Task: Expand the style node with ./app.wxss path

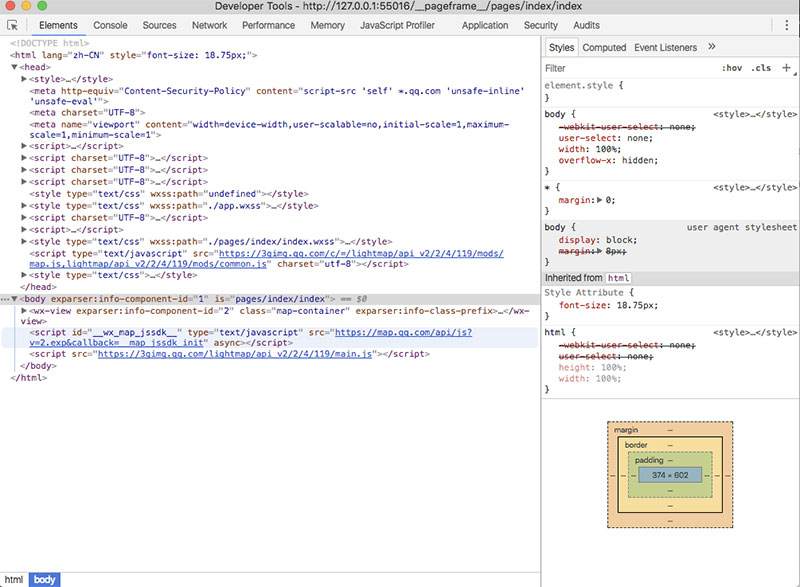Action: [24, 205]
